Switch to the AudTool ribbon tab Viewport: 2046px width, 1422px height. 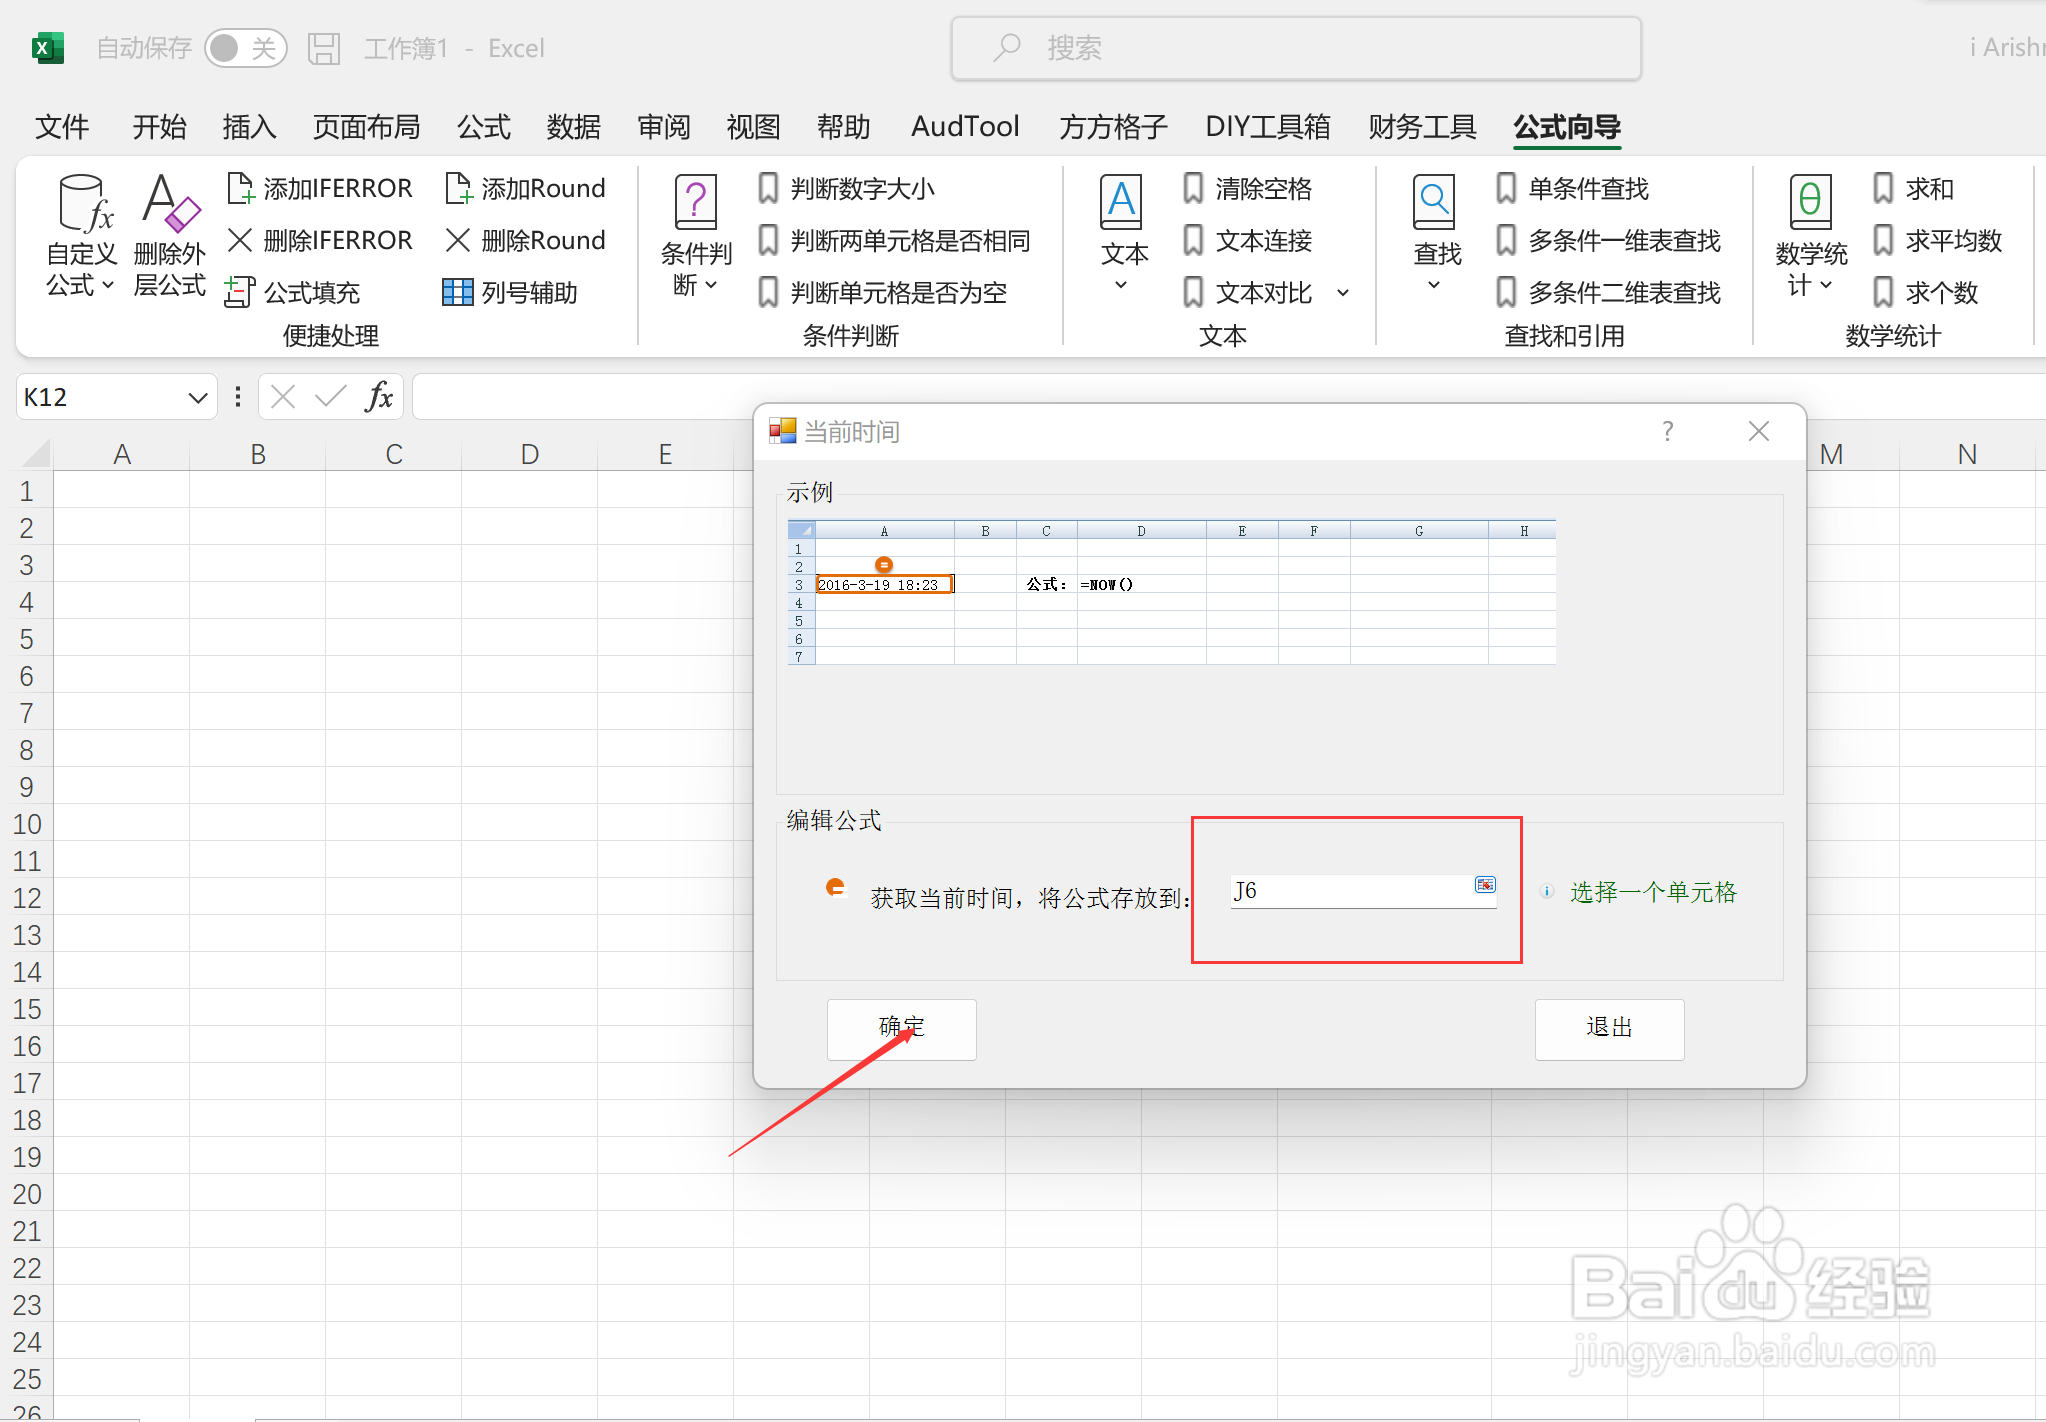coord(963,126)
